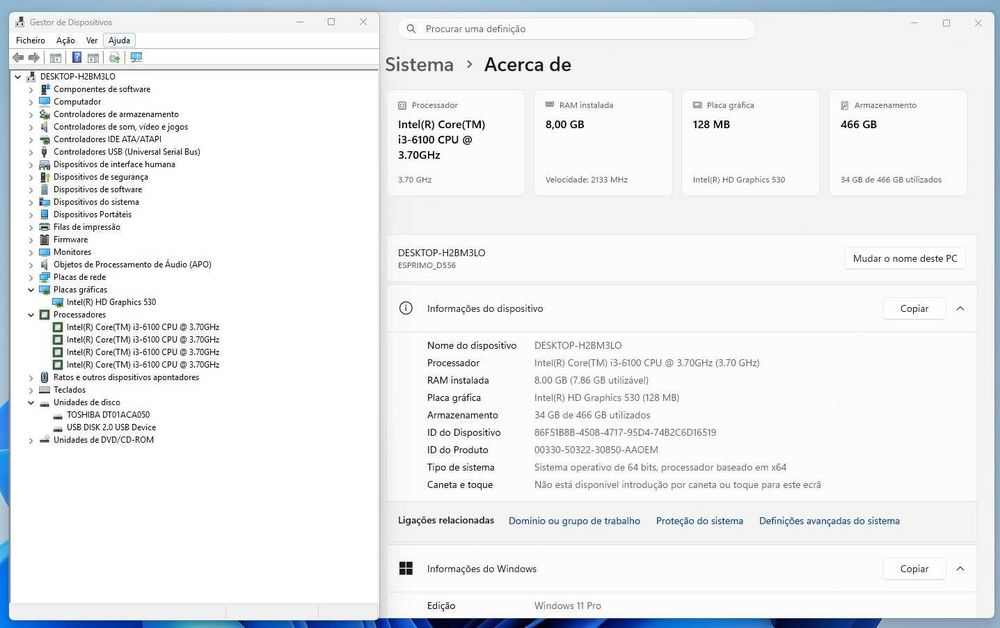Click the update device driver toolbar icon
Image resolution: width=1000 pixels, height=628 pixels.
[x=114, y=58]
